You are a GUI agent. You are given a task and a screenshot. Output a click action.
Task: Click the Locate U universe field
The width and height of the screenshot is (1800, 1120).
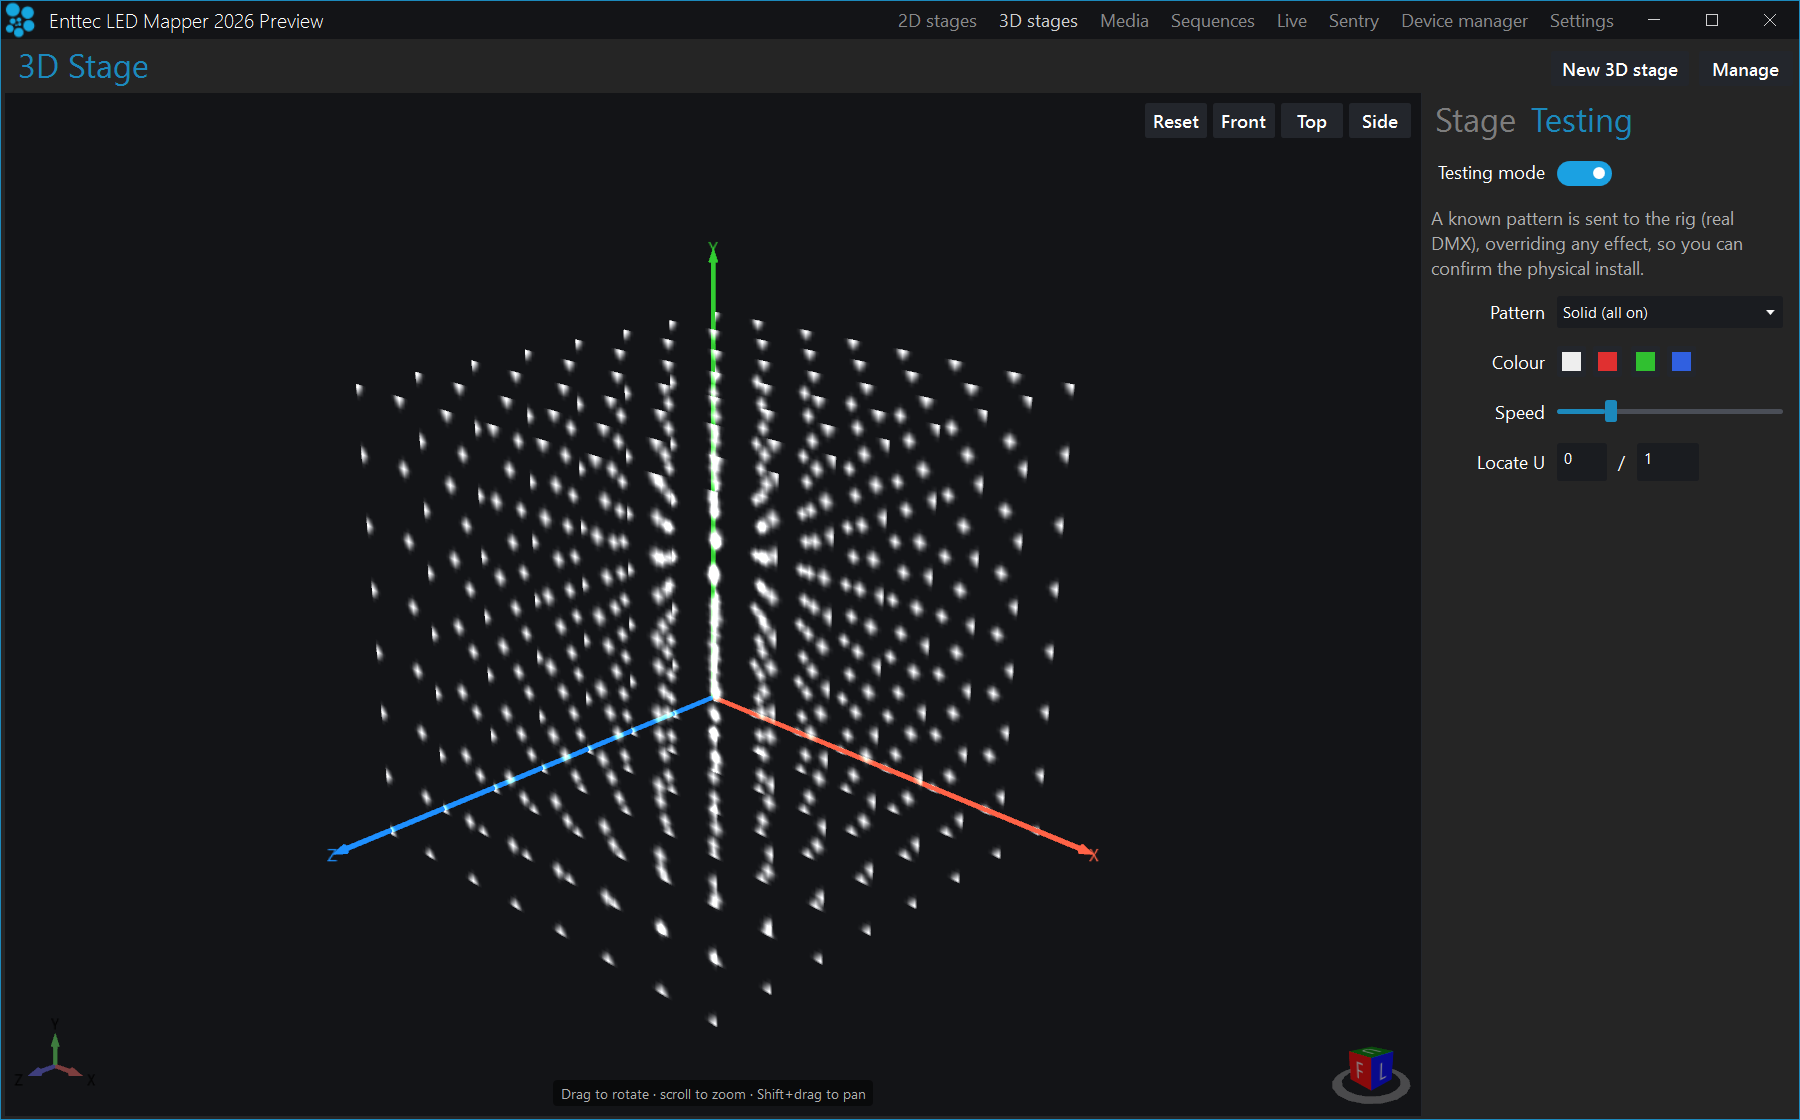pos(1581,462)
